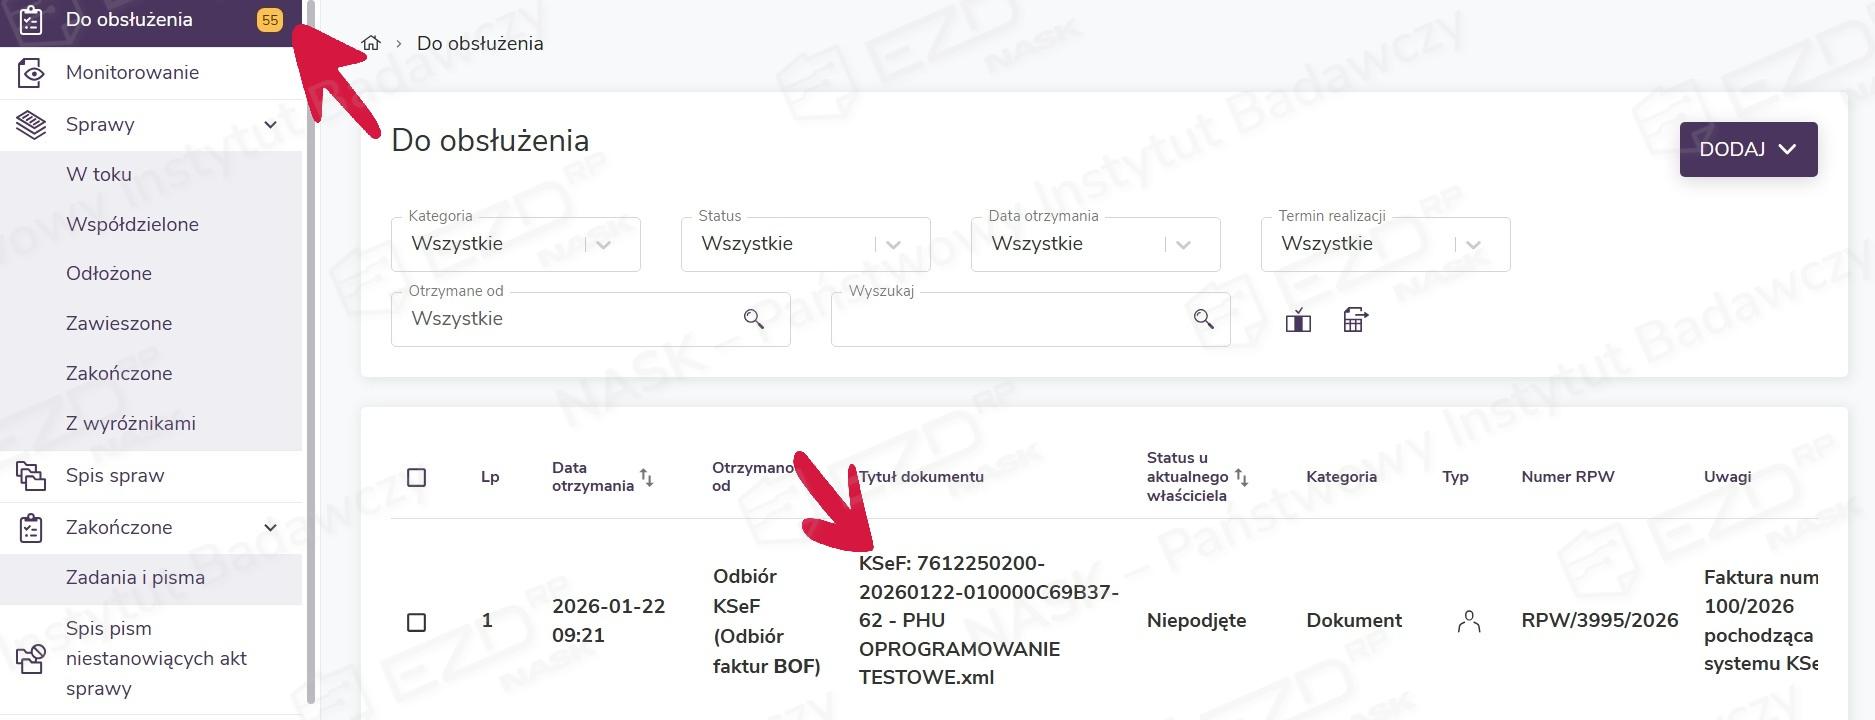This screenshot has width=1875, height=720.
Task: Select Zadania i pisma menu item
Action: click(x=135, y=578)
